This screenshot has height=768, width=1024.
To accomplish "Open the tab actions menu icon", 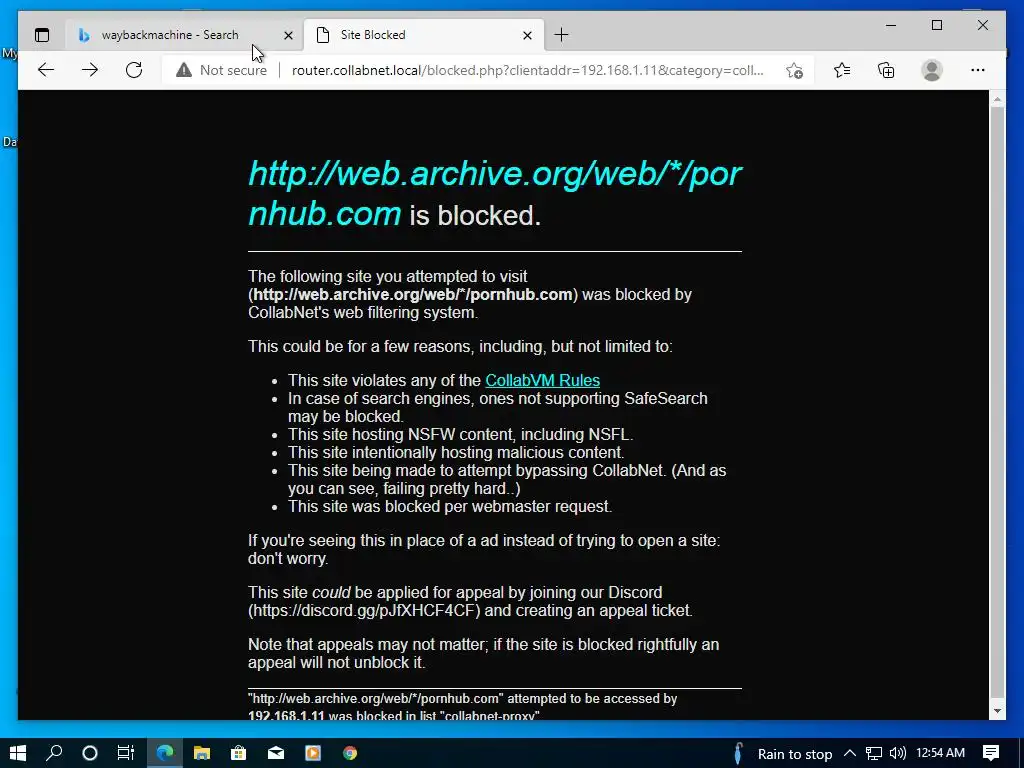I will pos(42,35).
